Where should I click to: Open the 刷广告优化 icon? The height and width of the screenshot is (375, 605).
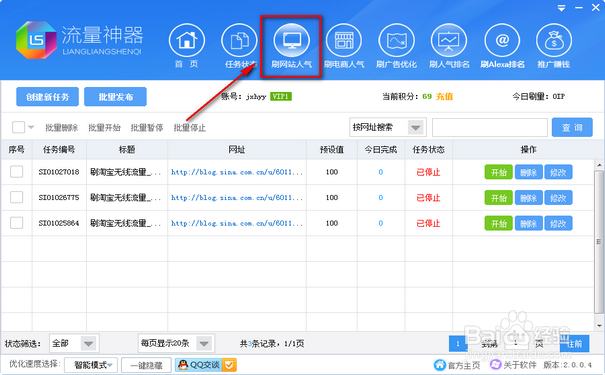(396, 41)
